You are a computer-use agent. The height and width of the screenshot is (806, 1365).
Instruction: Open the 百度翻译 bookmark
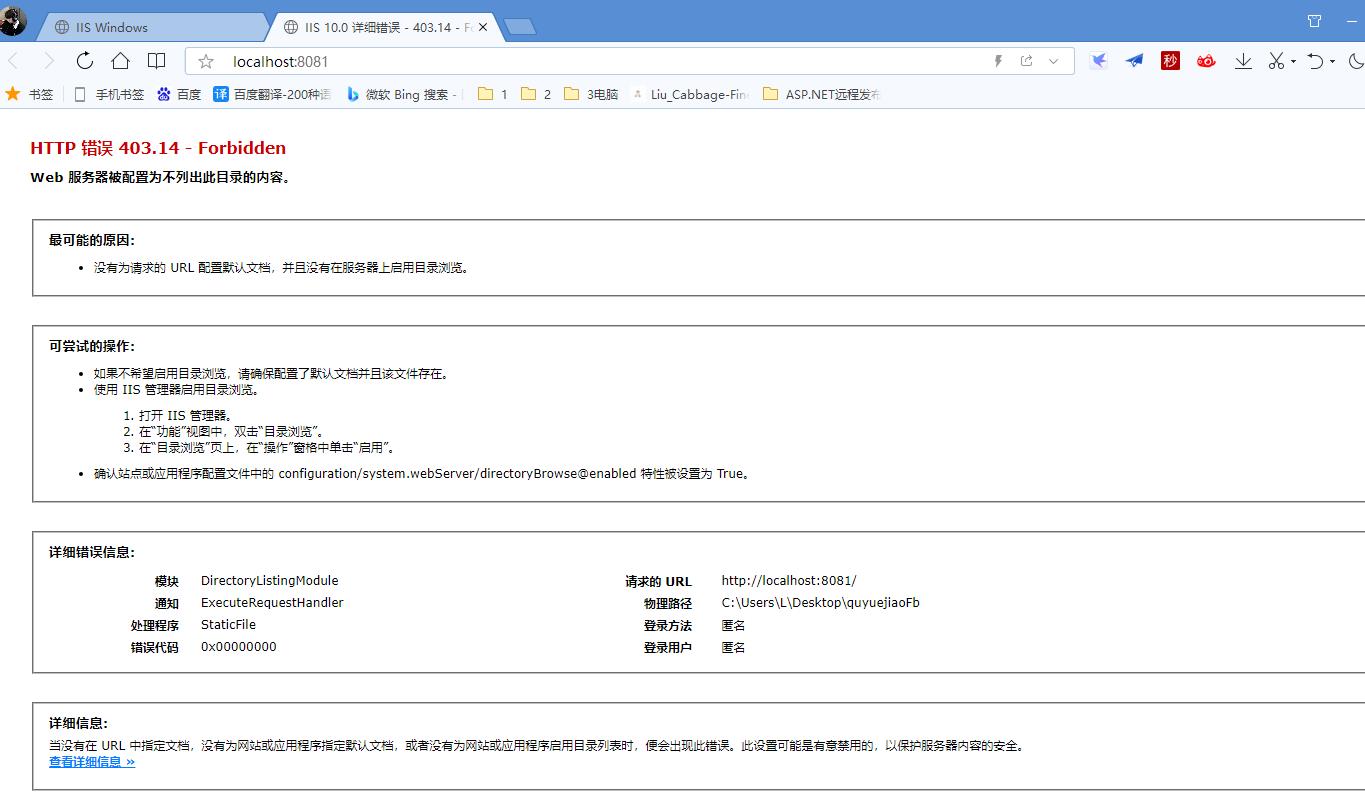(272, 94)
